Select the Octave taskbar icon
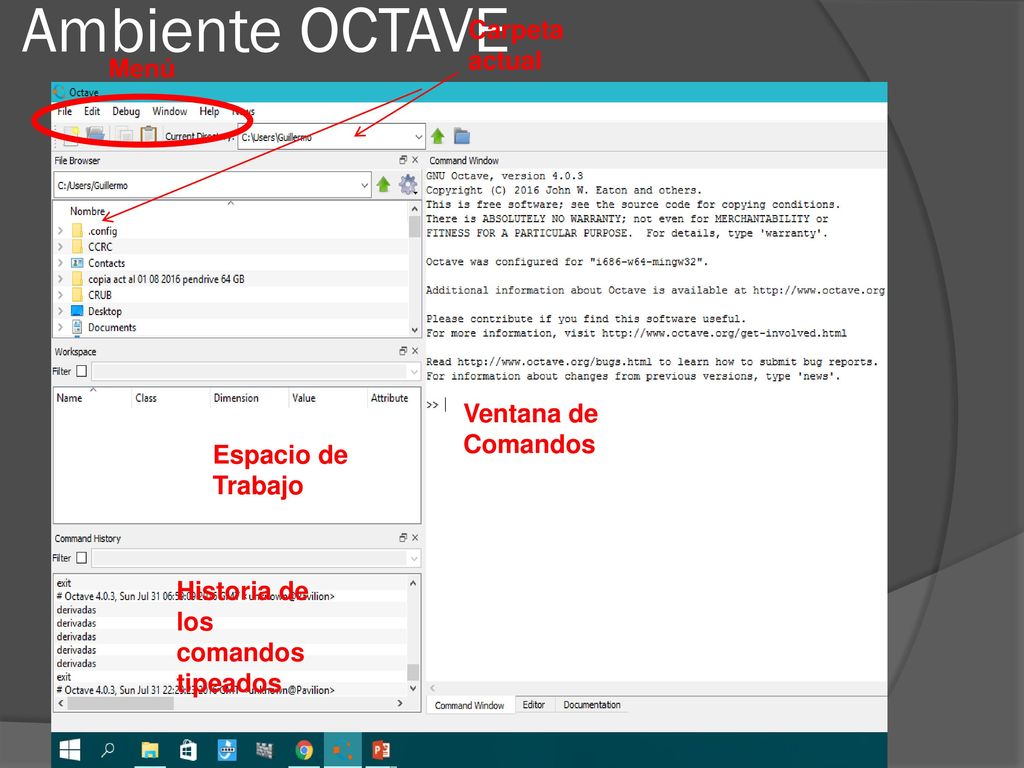 pyautogui.click(x=342, y=750)
